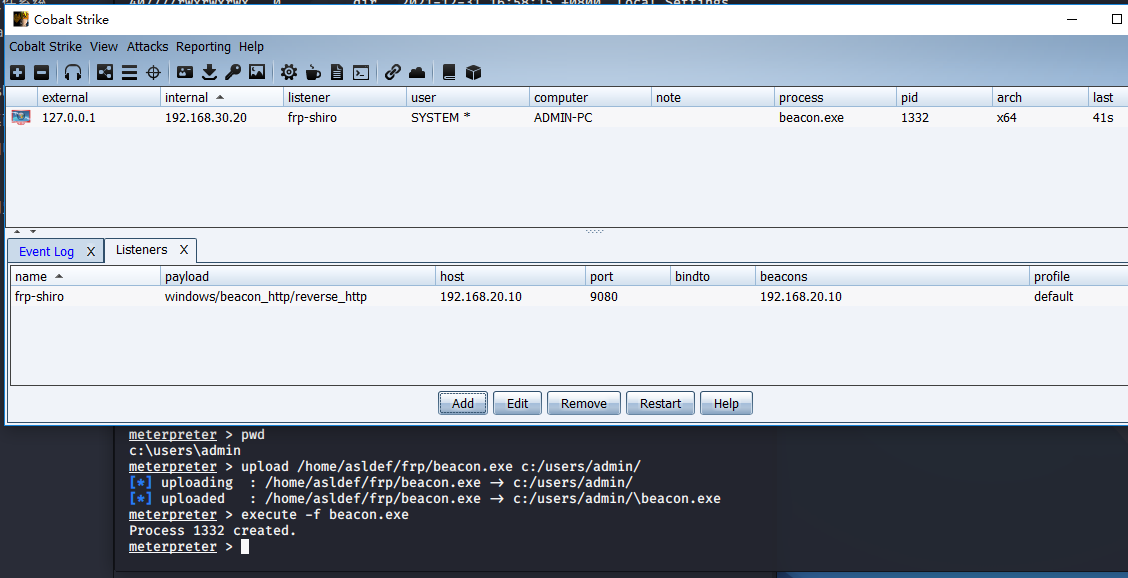
Task: Open keystrokes via the key icon
Action: point(233,72)
